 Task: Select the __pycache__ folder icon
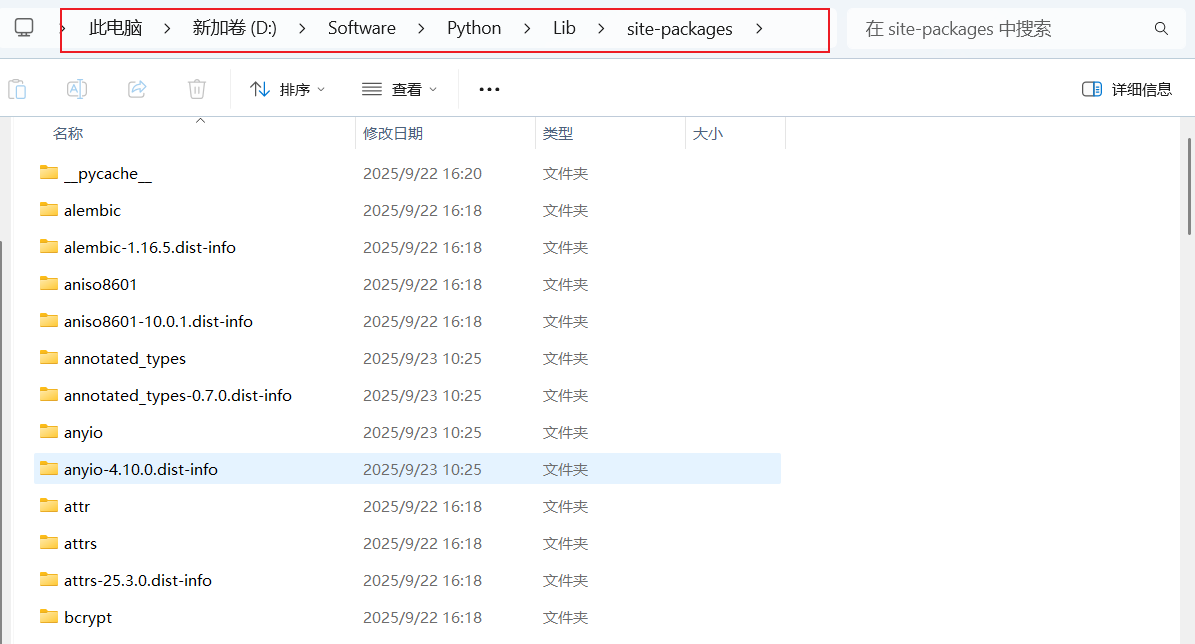click(49, 173)
